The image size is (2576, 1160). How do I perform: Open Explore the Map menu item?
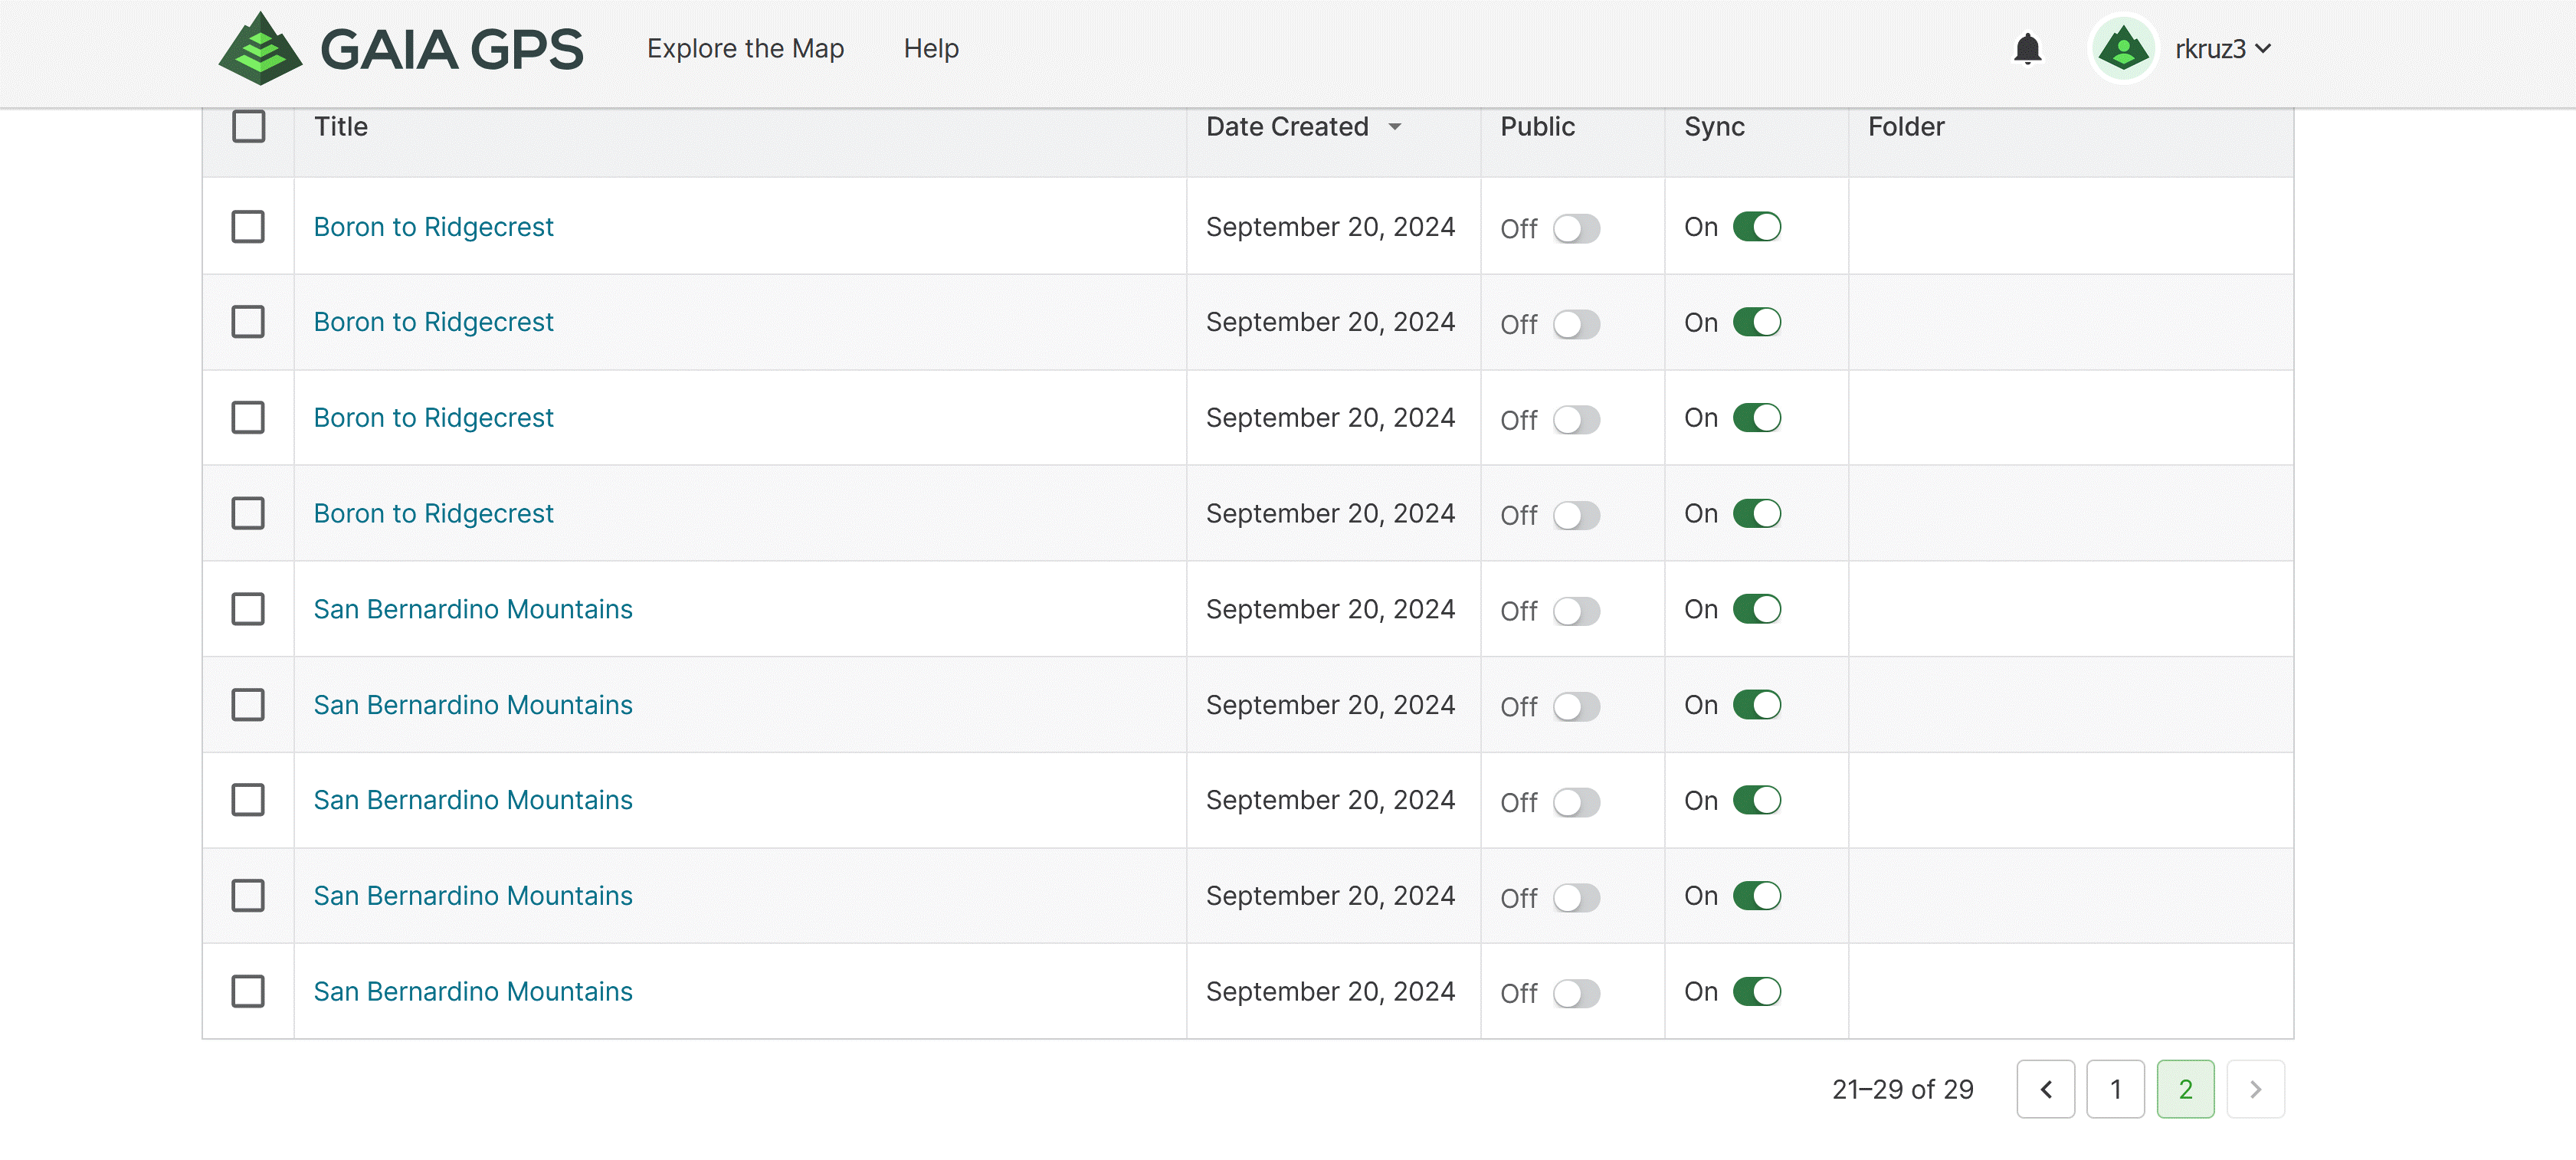tap(745, 49)
